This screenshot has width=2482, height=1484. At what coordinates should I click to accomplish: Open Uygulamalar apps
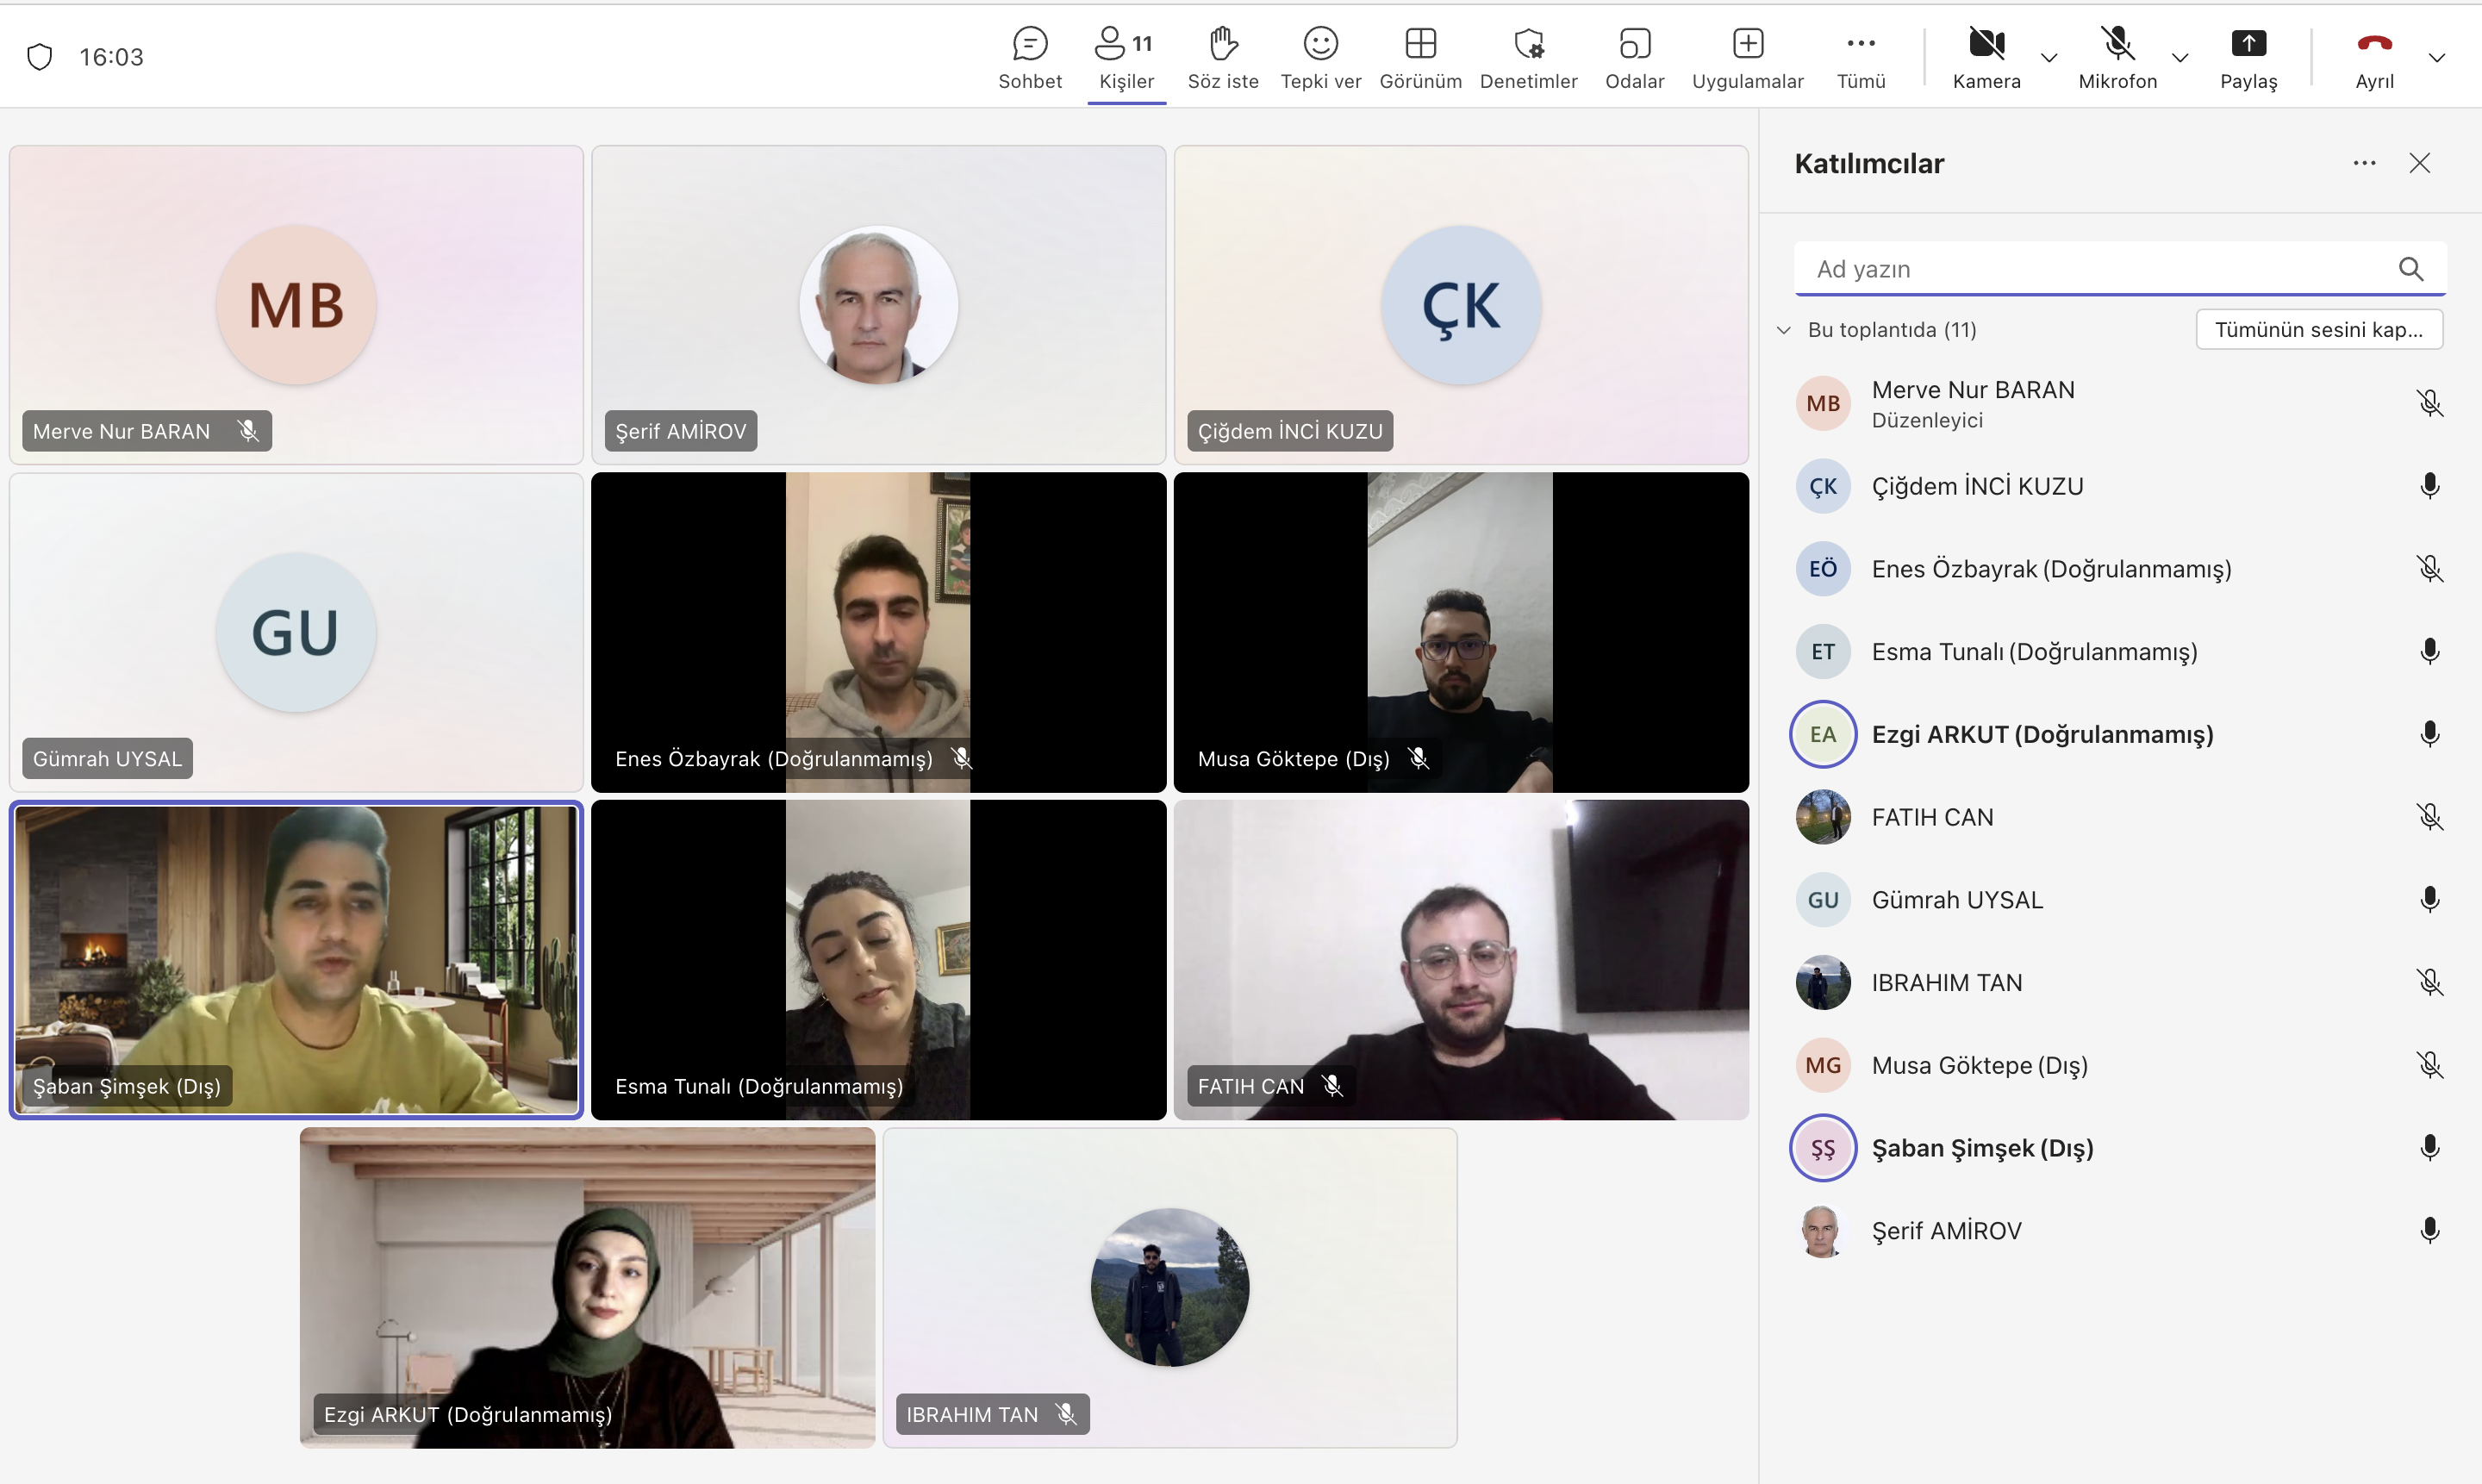click(x=1747, y=44)
